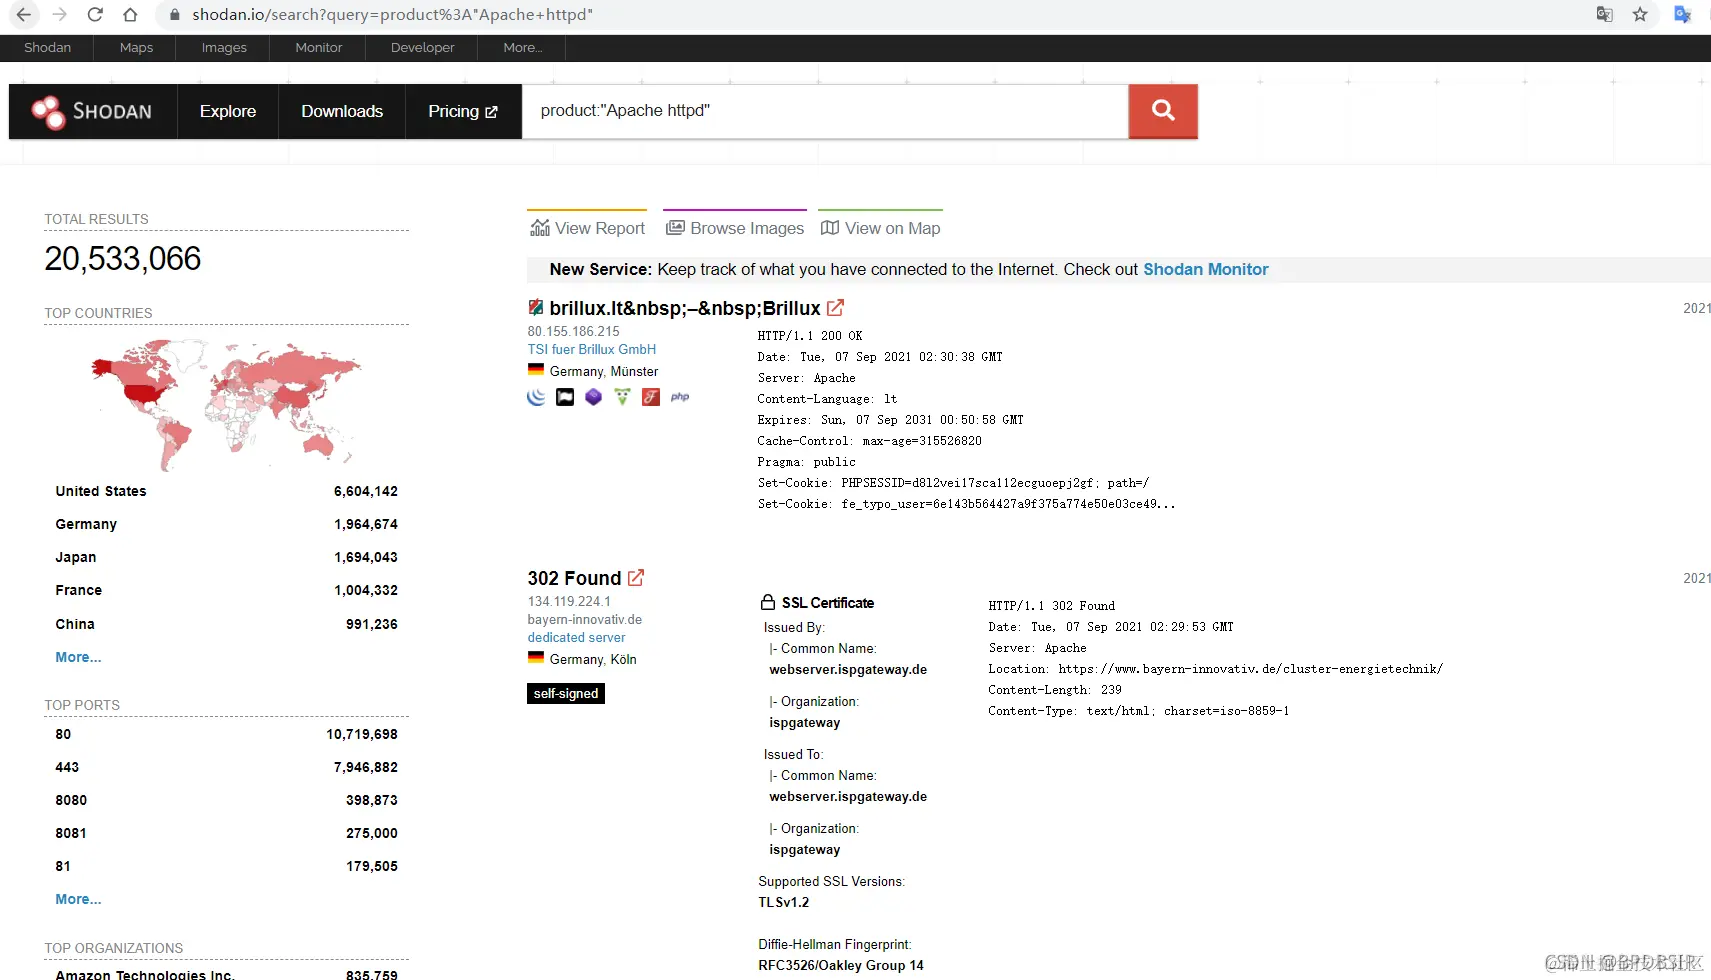1711x980 pixels.
Task: Filter by France country
Action: coord(226,590)
